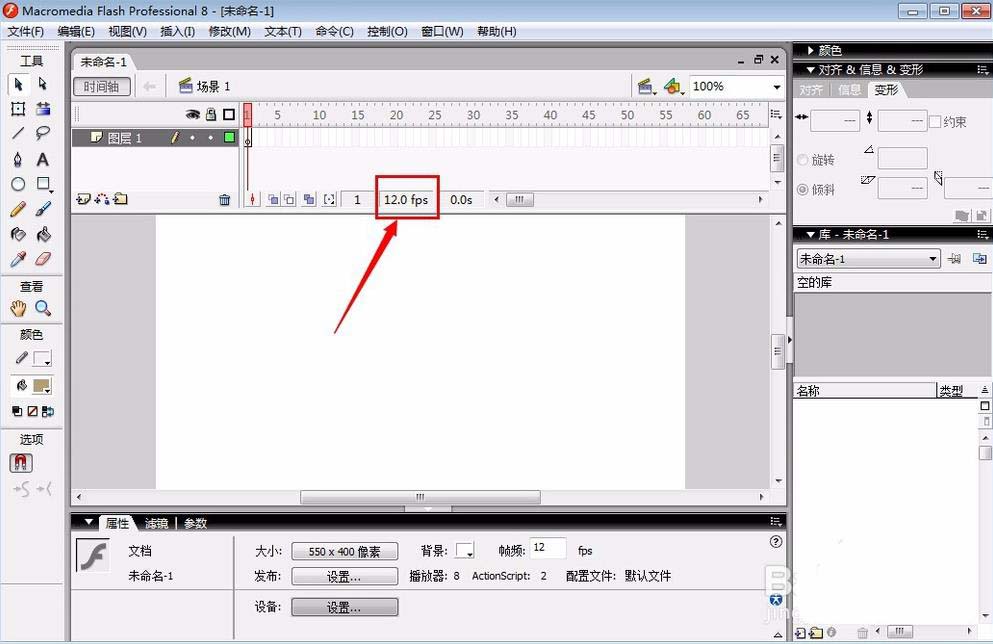Select the Free Transform tool
Screen dimensions: 993x644
(18, 109)
